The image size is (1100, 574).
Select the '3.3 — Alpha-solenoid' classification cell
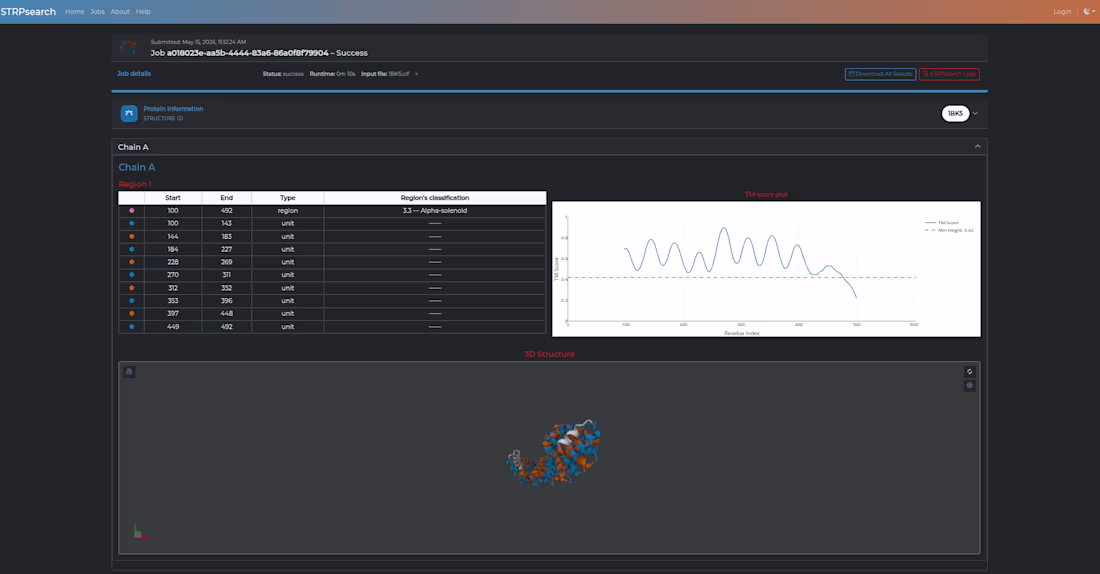point(435,211)
